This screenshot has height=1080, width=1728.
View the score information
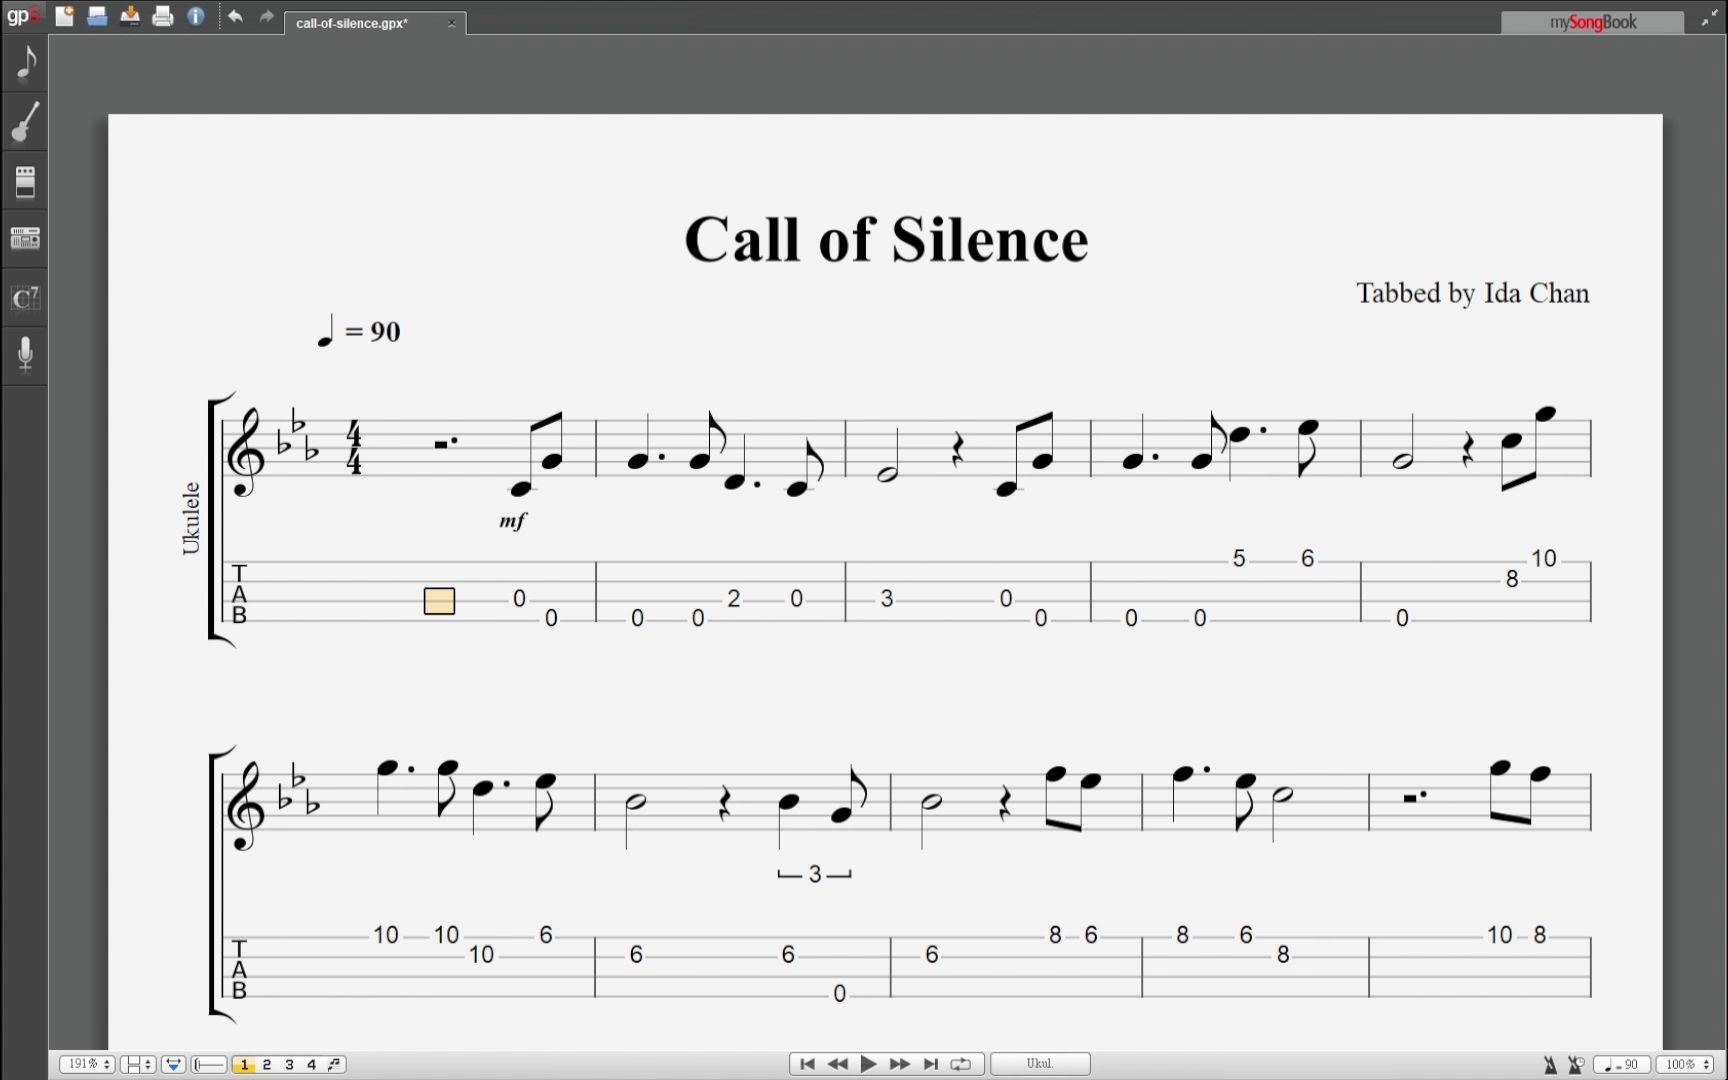(196, 16)
